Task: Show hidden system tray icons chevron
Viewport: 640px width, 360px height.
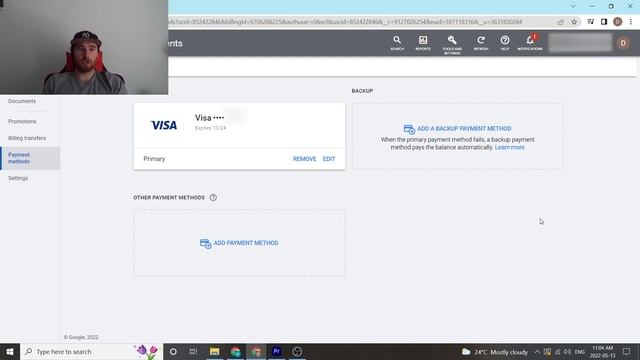Action: [537, 352]
